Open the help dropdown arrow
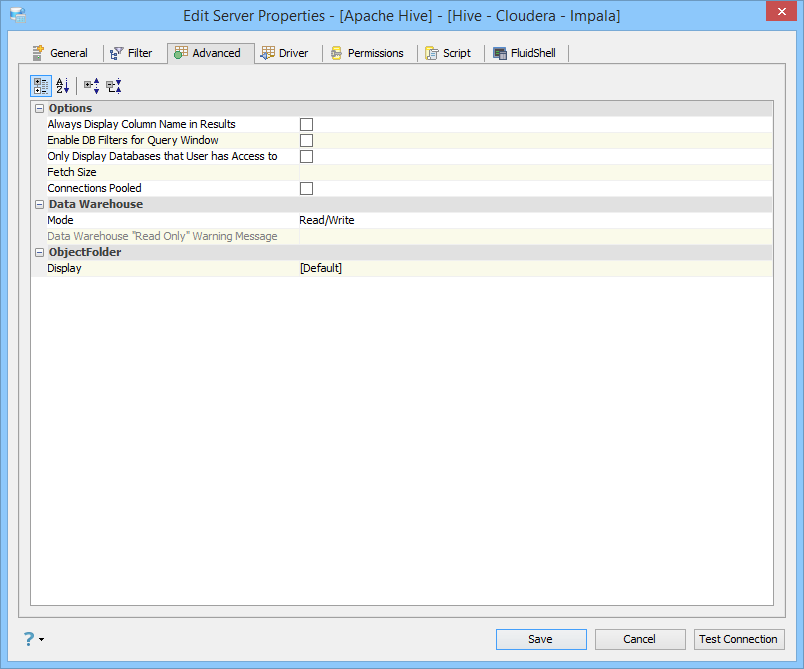804x669 pixels. 42,639
